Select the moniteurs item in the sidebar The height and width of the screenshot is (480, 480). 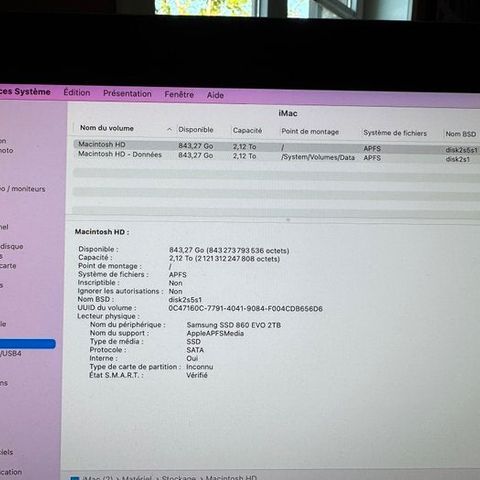(x=23, y=189)
